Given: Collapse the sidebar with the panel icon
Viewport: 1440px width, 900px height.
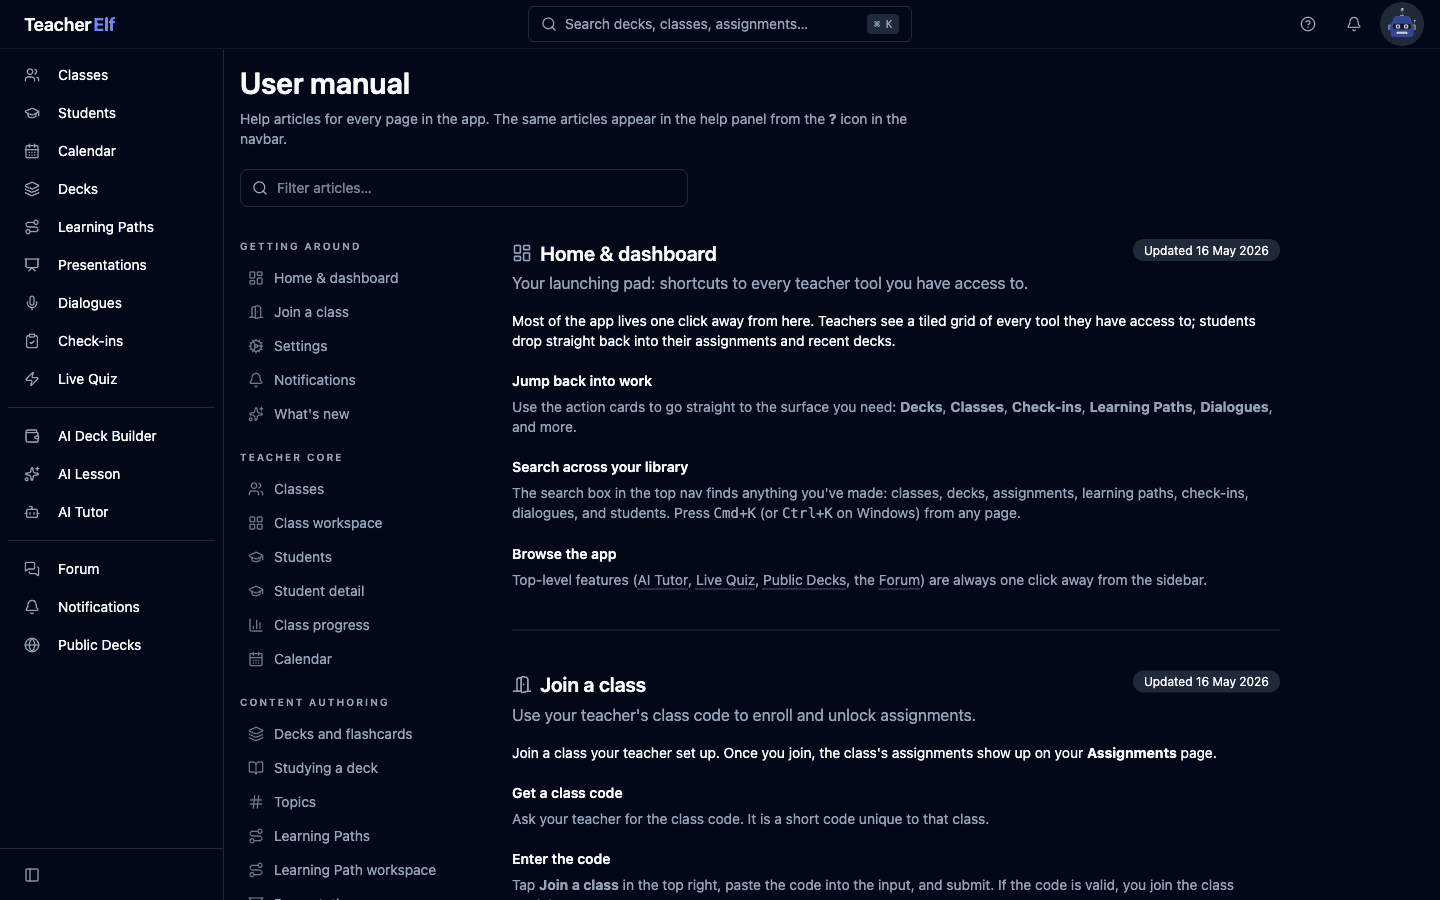Looking at the screenshot, I should (x=32, y=875).
